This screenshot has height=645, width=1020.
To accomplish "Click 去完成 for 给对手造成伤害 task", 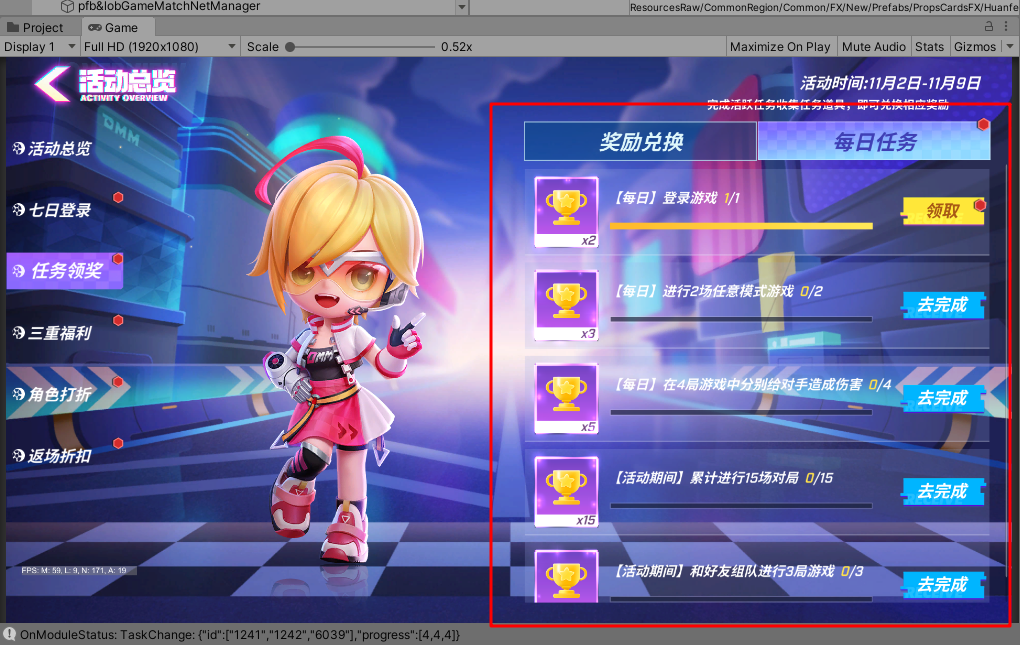I will [x=943, y=398].
